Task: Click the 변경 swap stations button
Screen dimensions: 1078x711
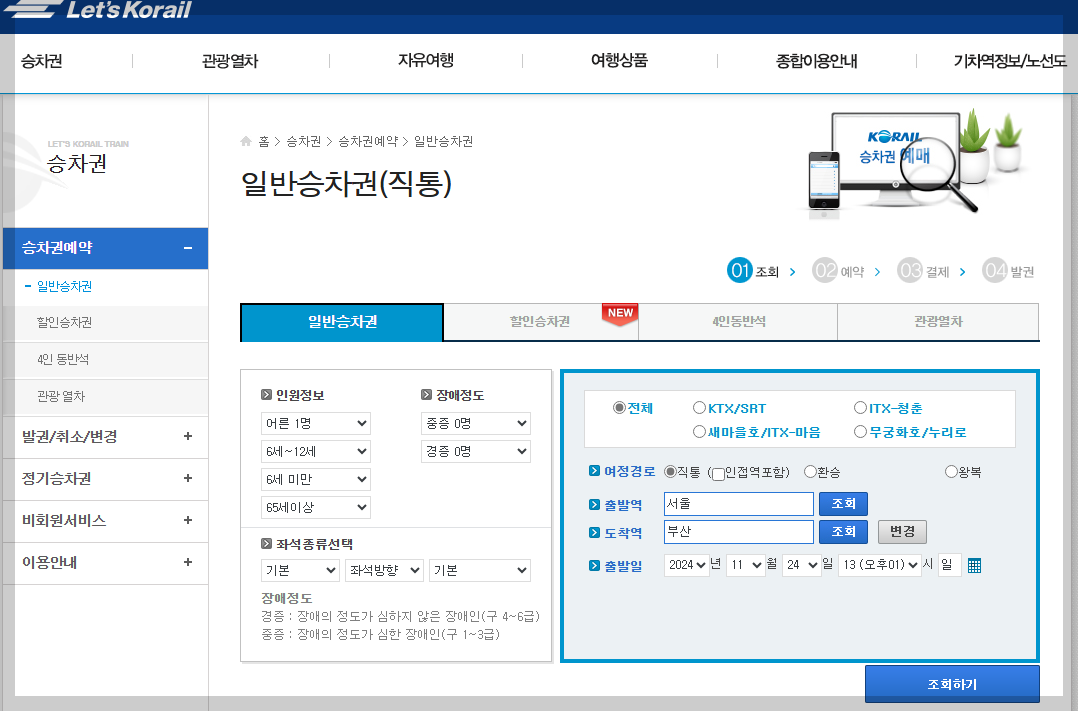Action: [x=902, y=532]
